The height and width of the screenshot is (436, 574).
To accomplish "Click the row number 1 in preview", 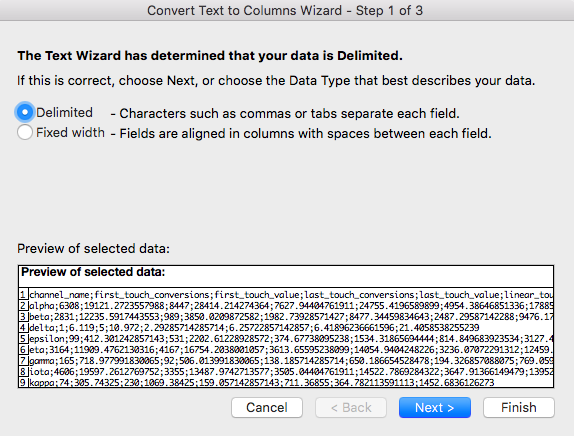I will pos(23,294).
